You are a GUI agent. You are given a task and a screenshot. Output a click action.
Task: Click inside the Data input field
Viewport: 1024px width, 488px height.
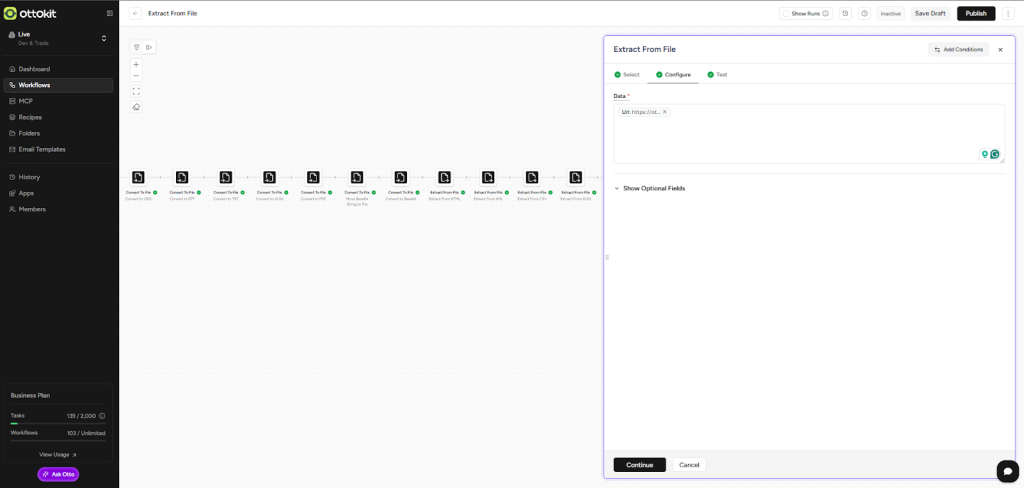click(800, 138)
